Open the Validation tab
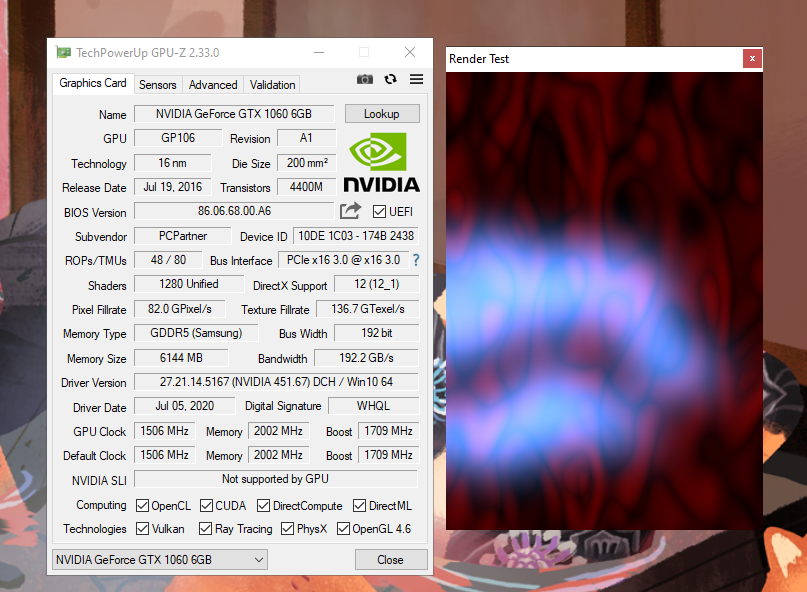 click(x=271, y=85)
